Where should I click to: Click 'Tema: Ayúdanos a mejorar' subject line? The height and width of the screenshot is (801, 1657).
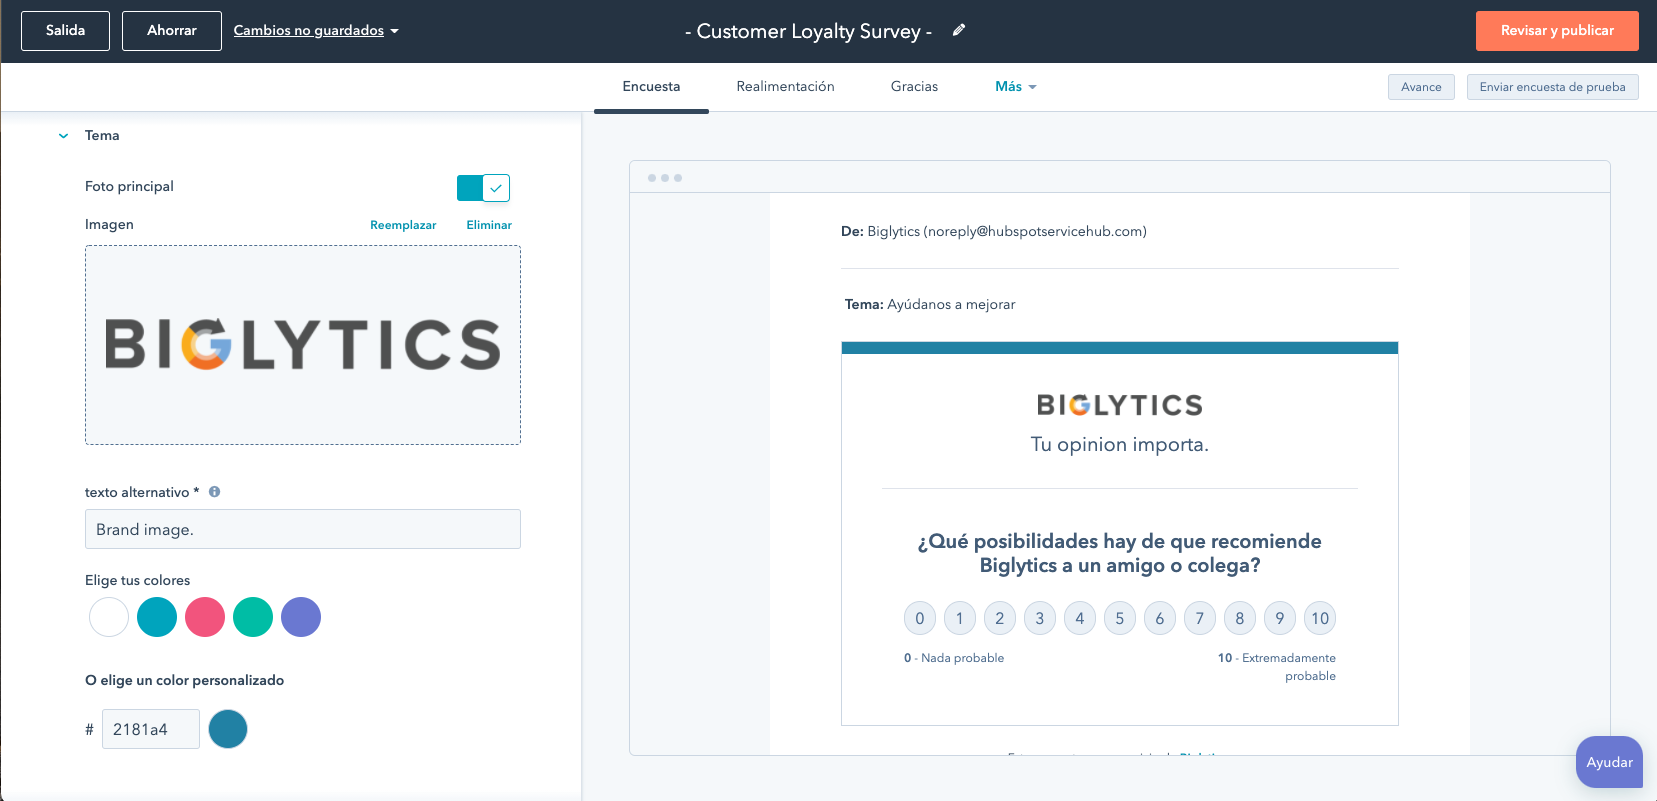(x=930, y=304)
